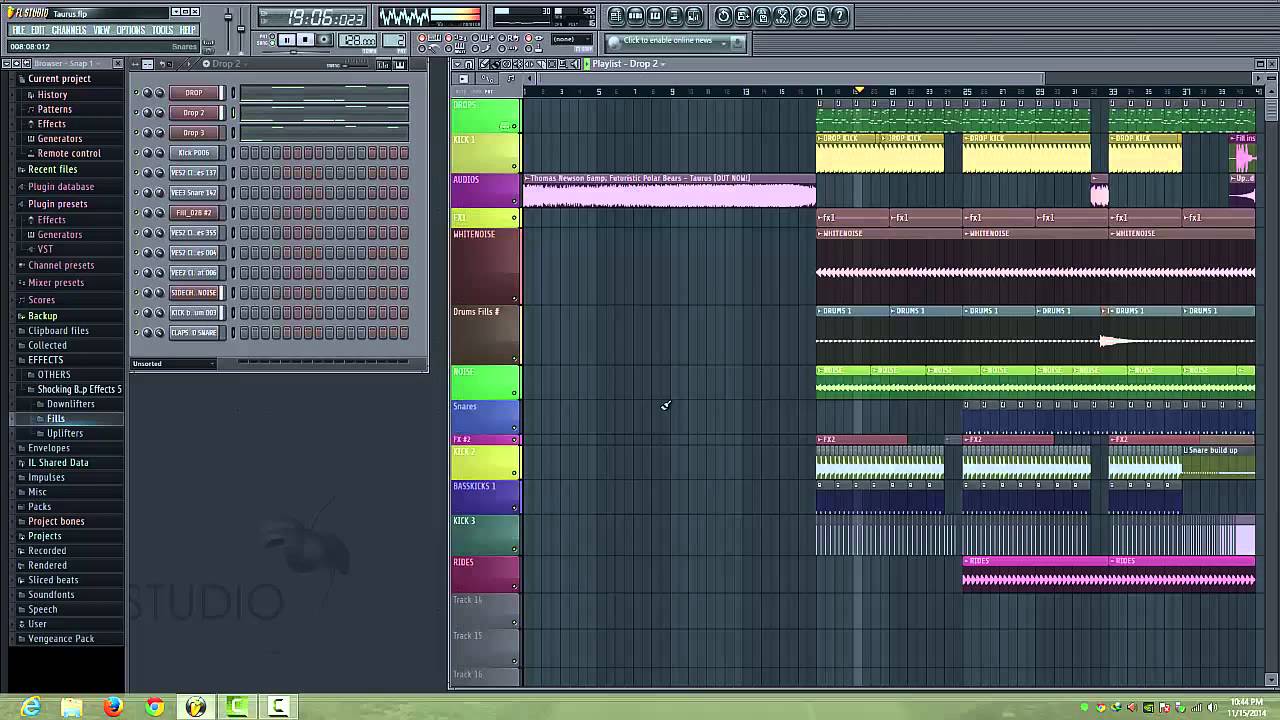The height and width of the screenshot is (720, 1280).
Task: Click the tempo 128 display
Action: 358,40
